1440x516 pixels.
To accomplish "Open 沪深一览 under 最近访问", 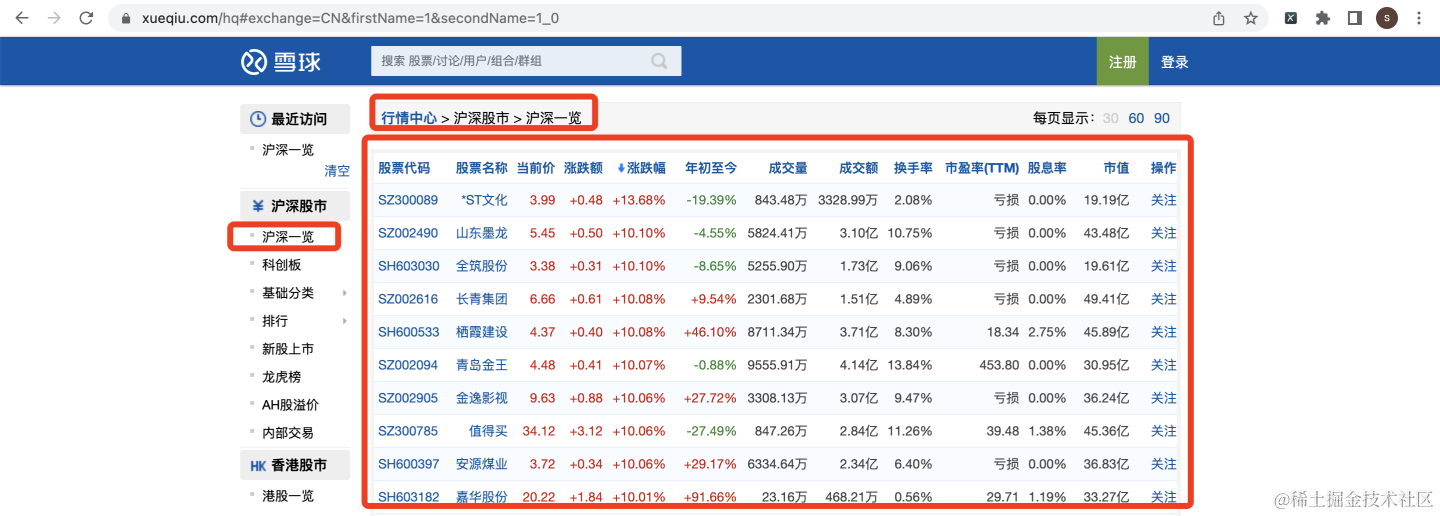I will click(288, 149).
